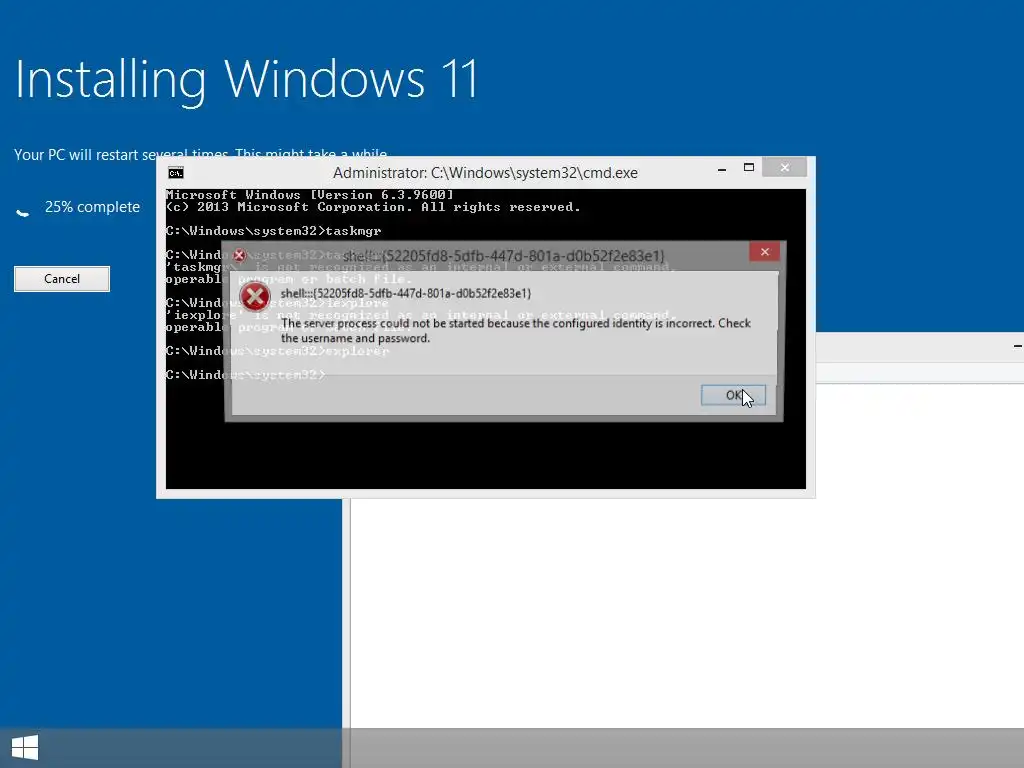Open the Windows Start button
1024x768 pixels.
tap(25, 748)
